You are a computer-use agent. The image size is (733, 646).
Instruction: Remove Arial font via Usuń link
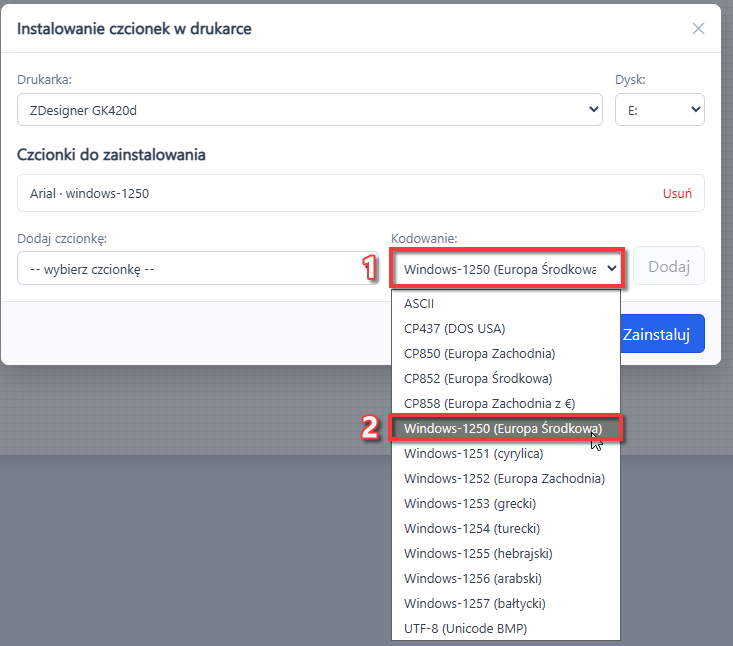tap(677, 194)
